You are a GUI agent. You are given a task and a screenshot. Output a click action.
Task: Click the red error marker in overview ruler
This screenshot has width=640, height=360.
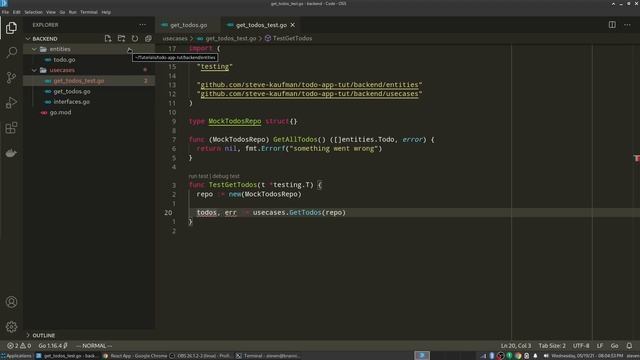pyautogui.click(x=636, y=158)
